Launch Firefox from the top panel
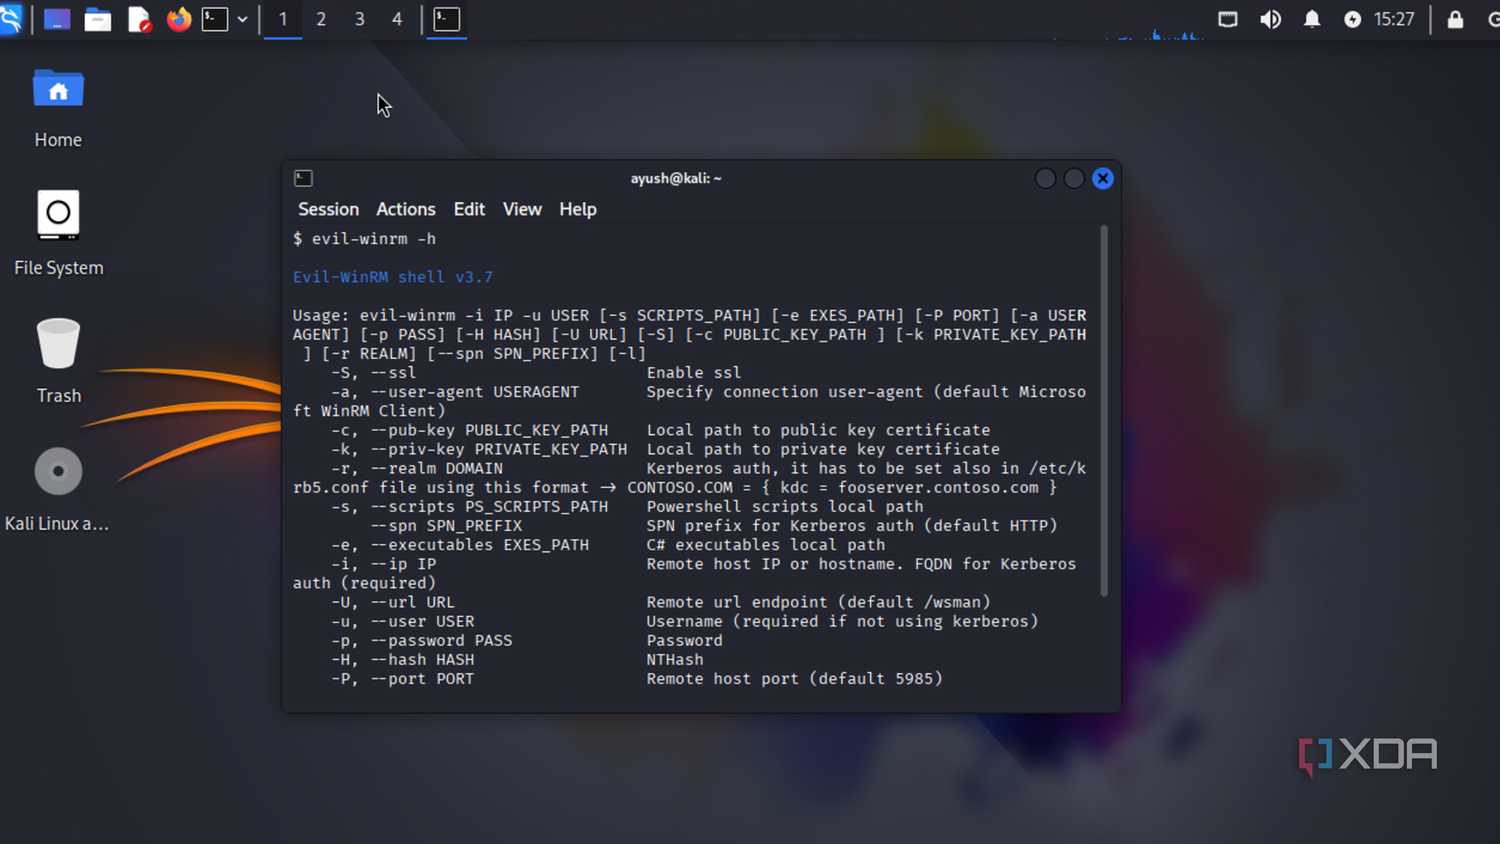 179,19
